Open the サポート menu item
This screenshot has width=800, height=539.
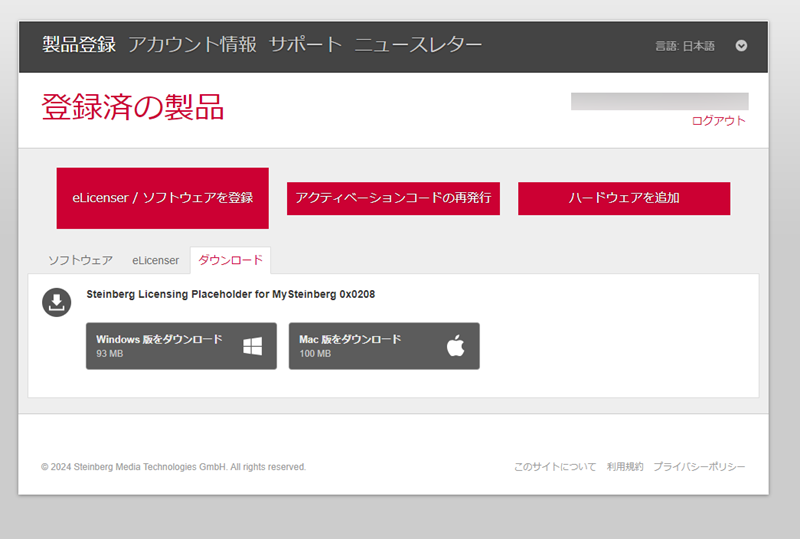[x=305, y=44]
